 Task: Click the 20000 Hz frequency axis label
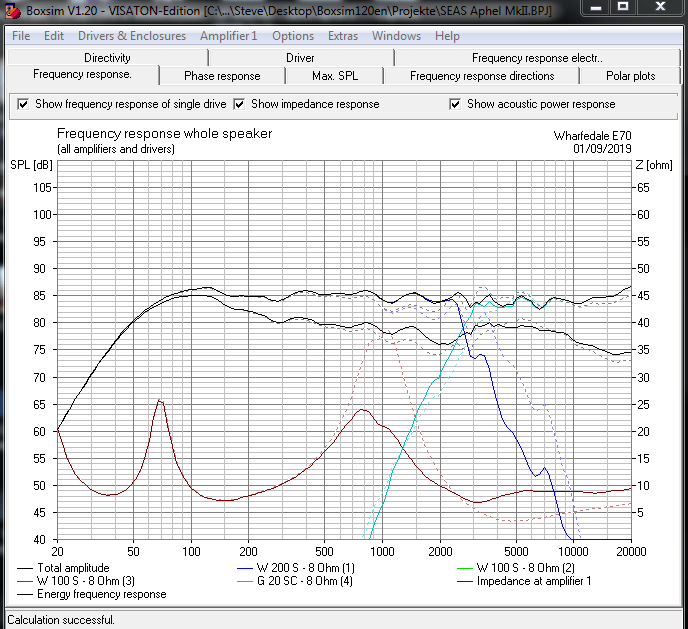click(631, 552)
